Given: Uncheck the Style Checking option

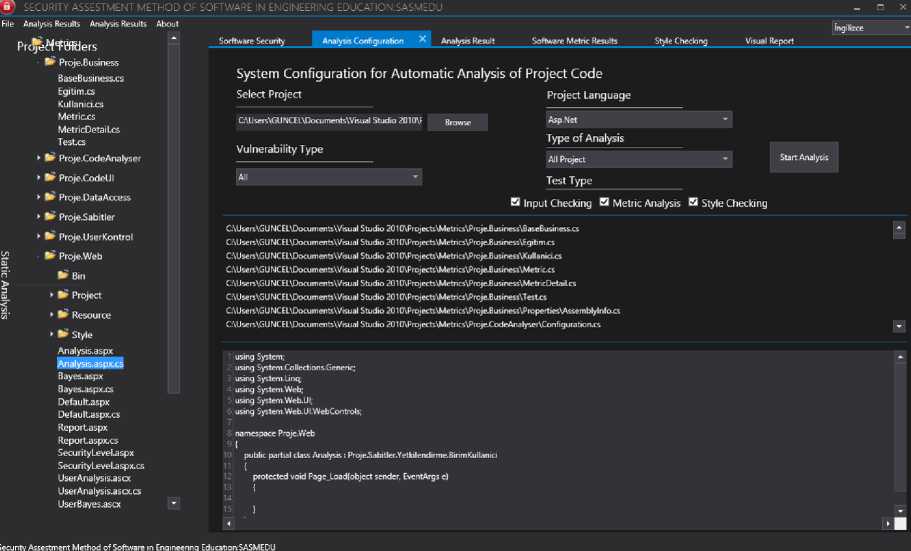Looking at the screenshot, I should pyautogui.click(x=693, y=202).
